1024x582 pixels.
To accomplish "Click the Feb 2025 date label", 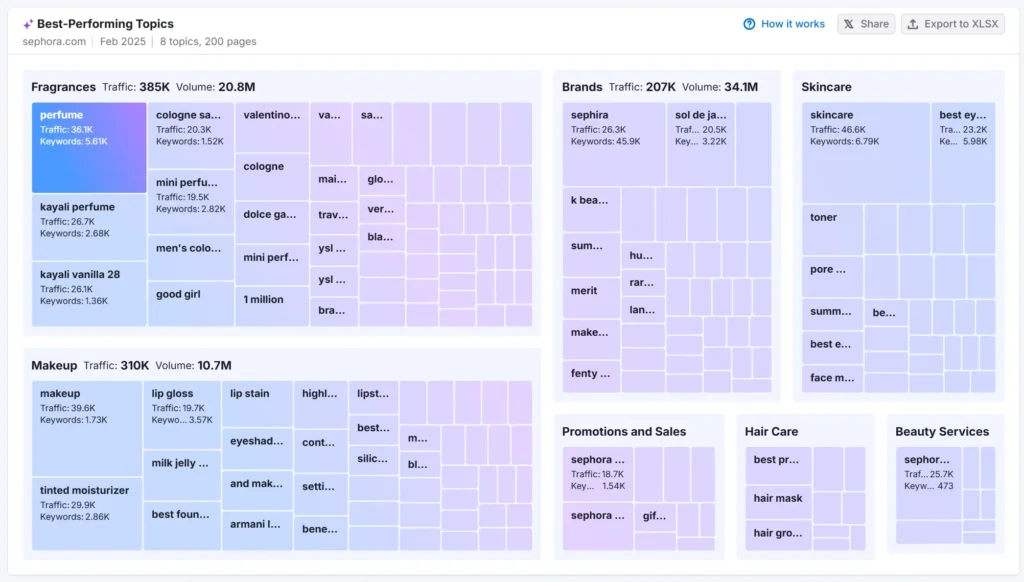I will point(123,42).
